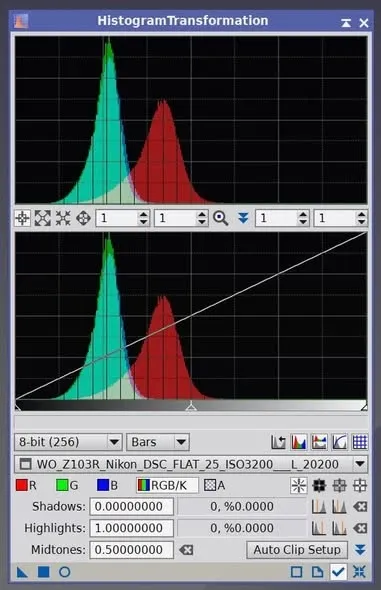This screenshot has width=381, height=590.
Task: Click first auto clip icon in Highlights row
Action: (319, 528)
